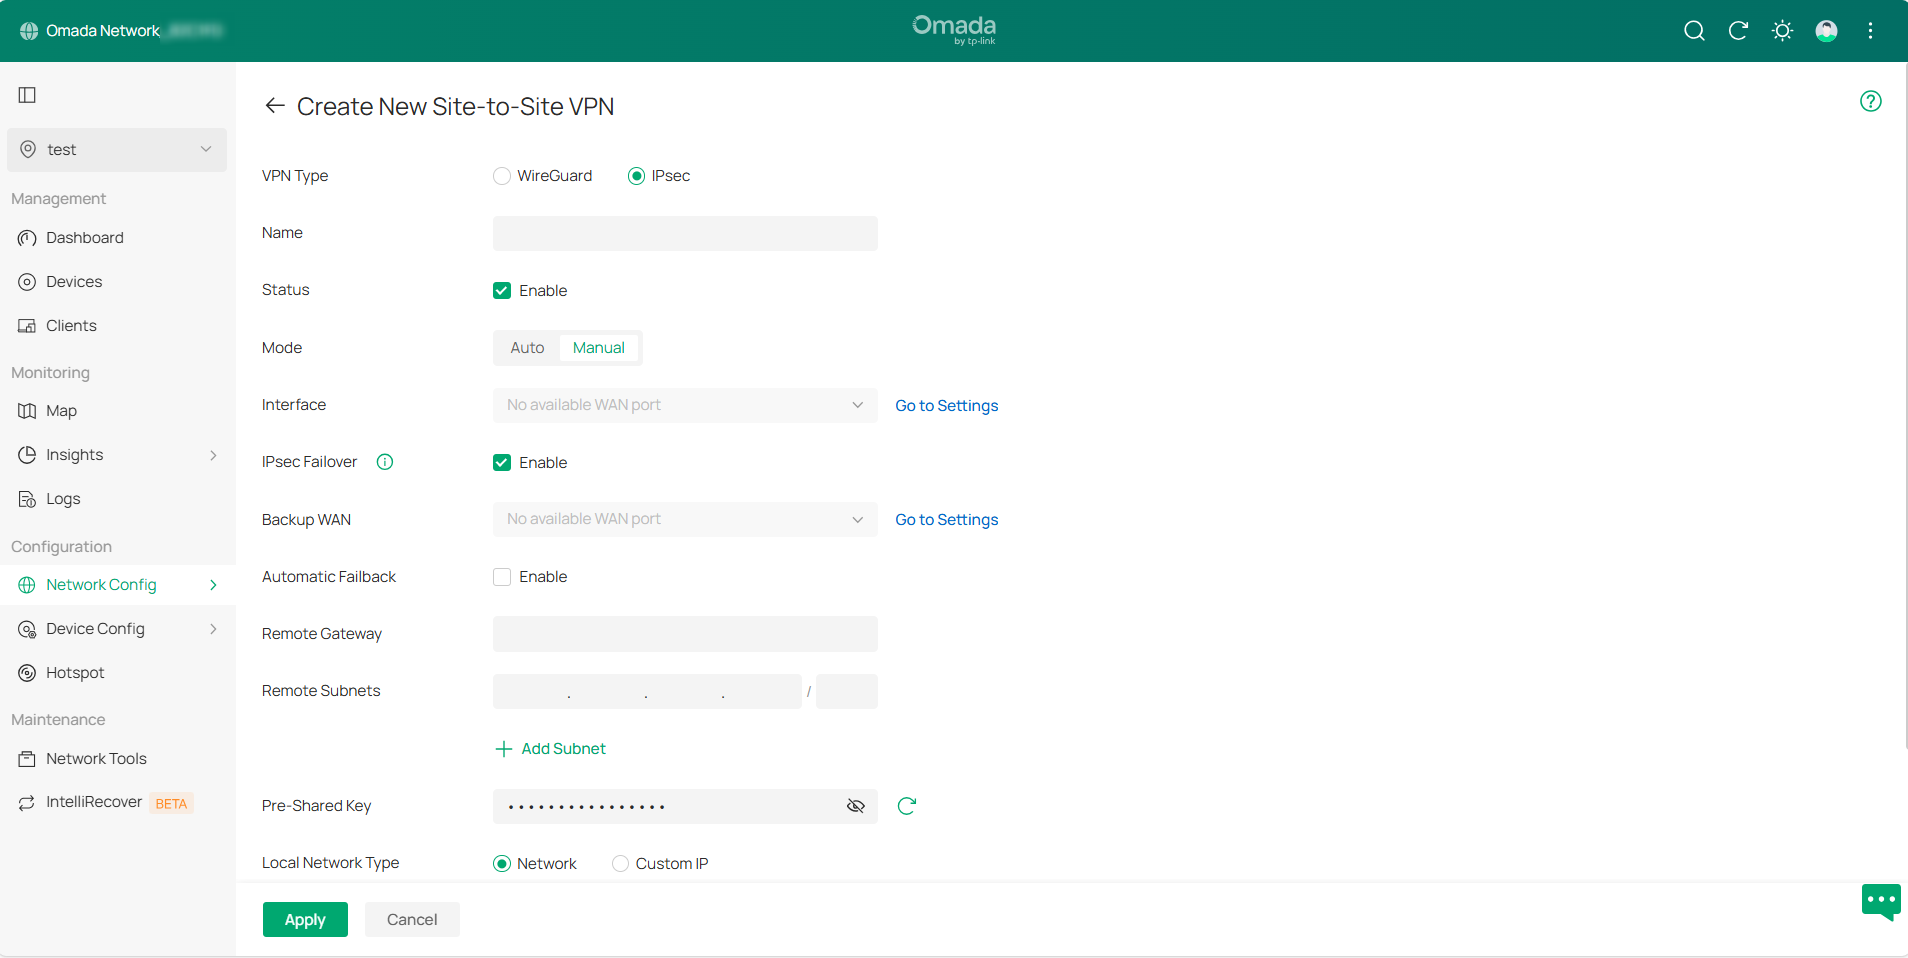Select the Devices section
Image resolution: width=1908 pixels, height=958 pixels.
[74, 281]
